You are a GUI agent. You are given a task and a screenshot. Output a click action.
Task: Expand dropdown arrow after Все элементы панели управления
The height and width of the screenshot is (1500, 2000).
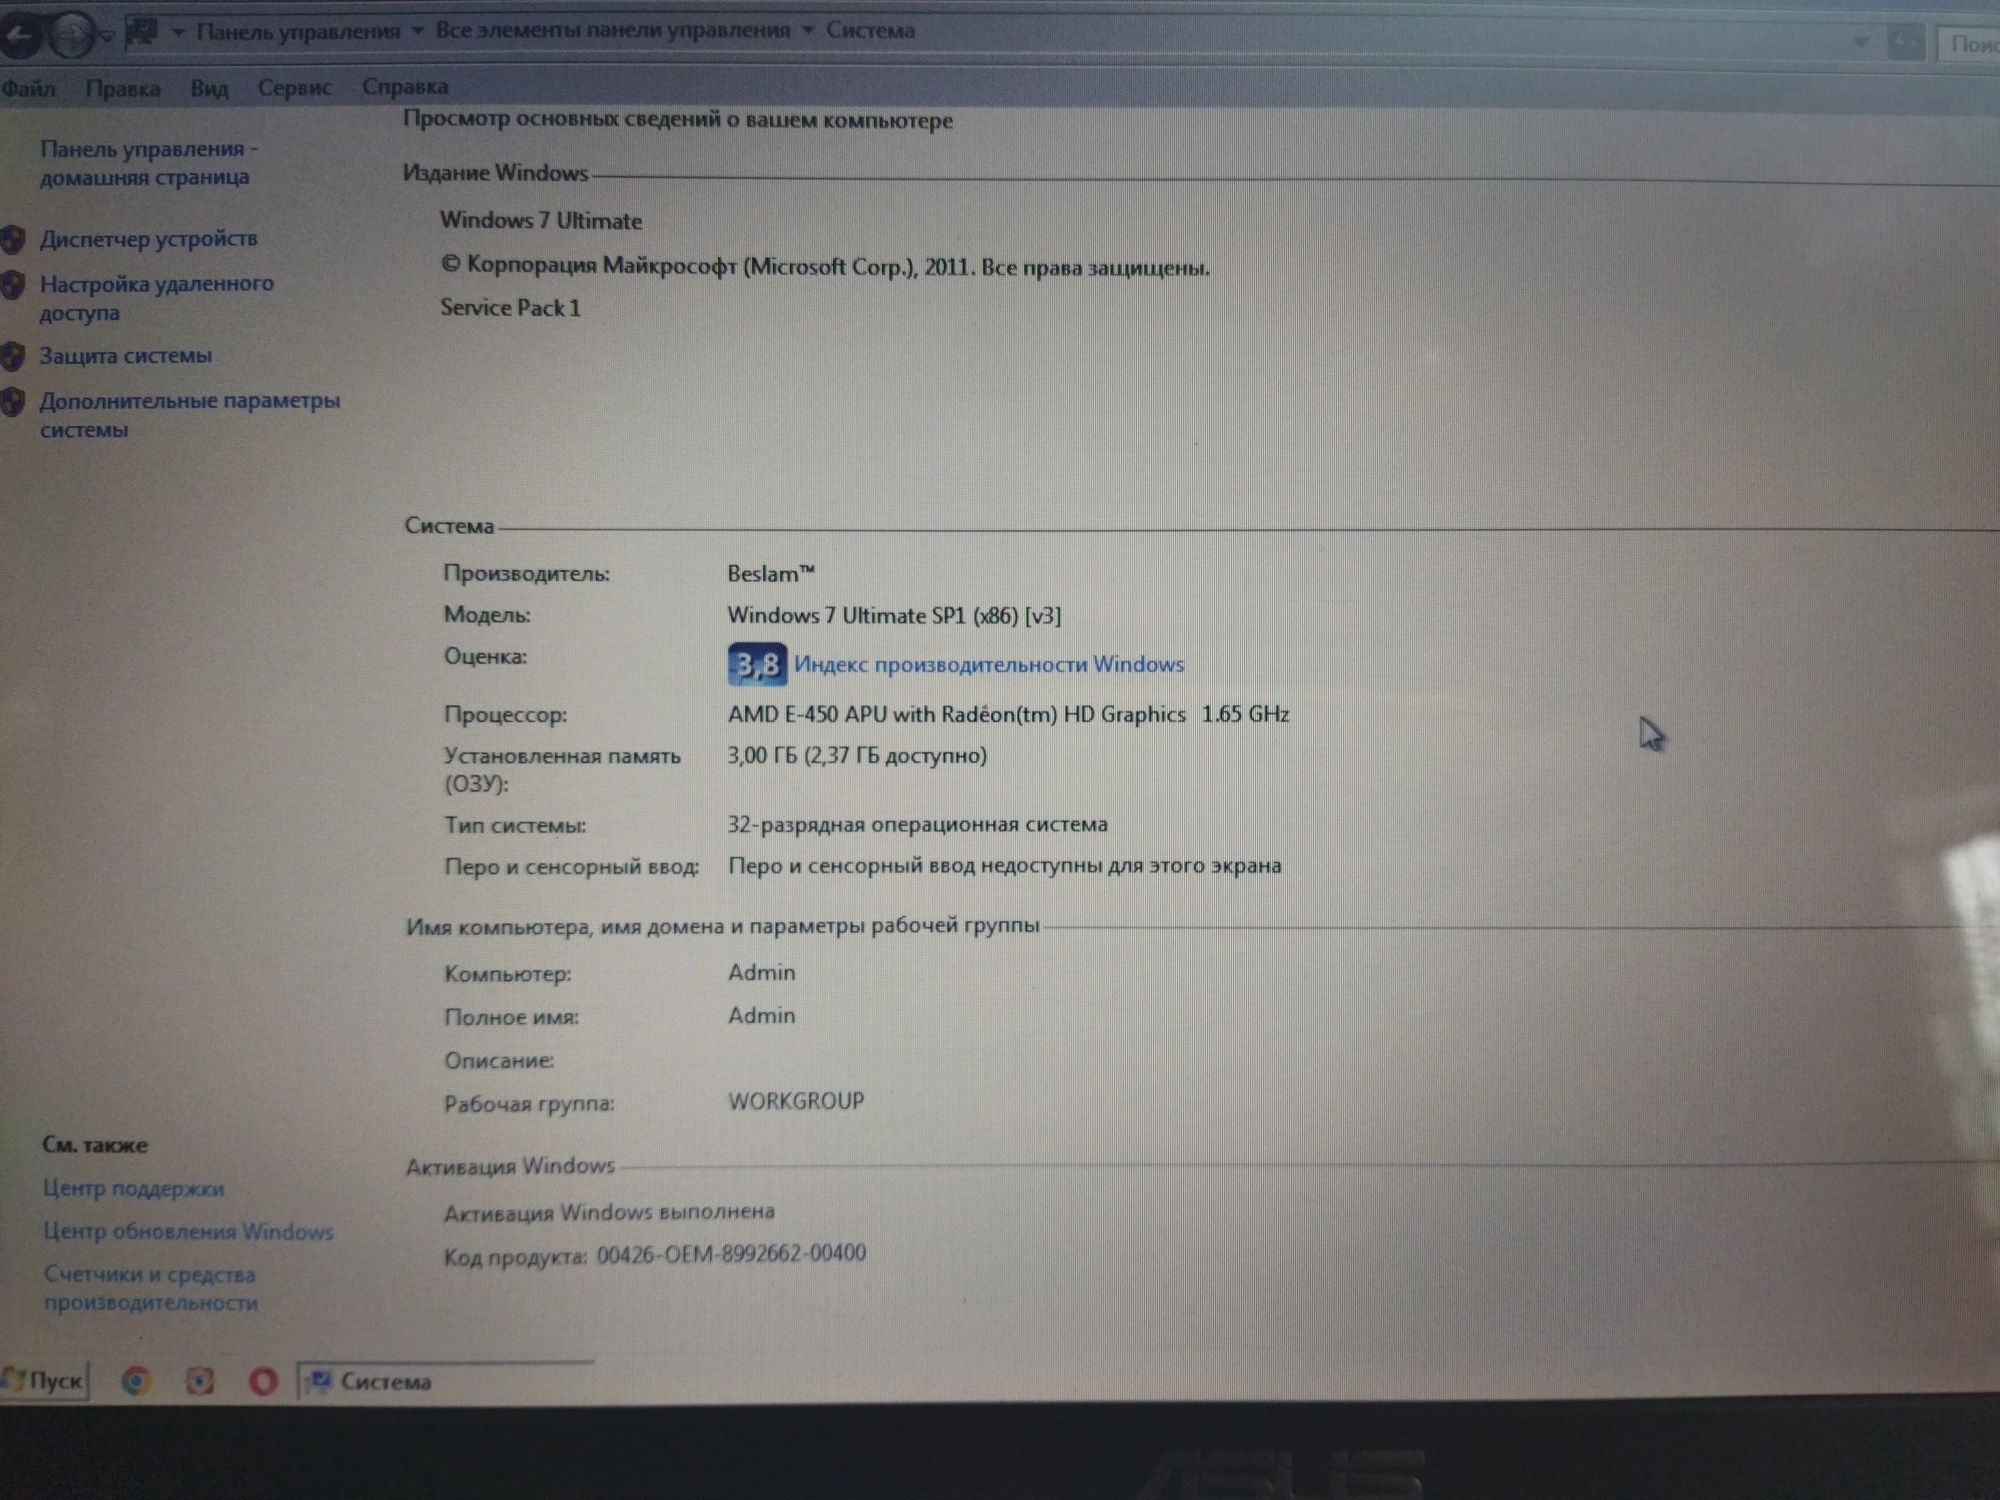[807, 31]
